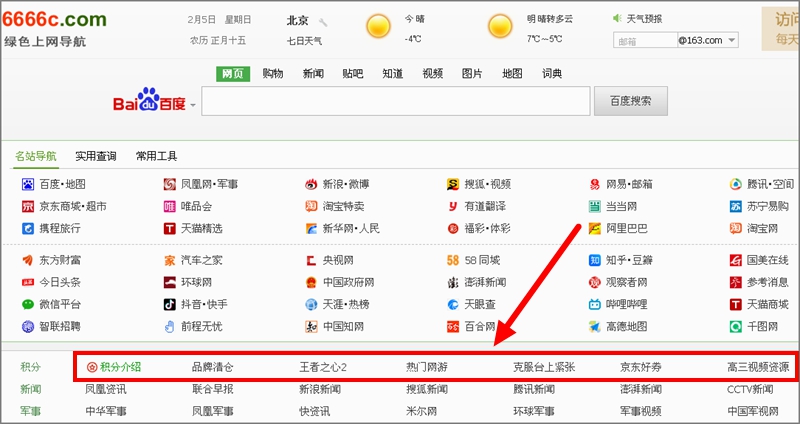Click the 邮箱 username input field
The height and width of the screenshot is (424, 800).
[x=645, y=40]
